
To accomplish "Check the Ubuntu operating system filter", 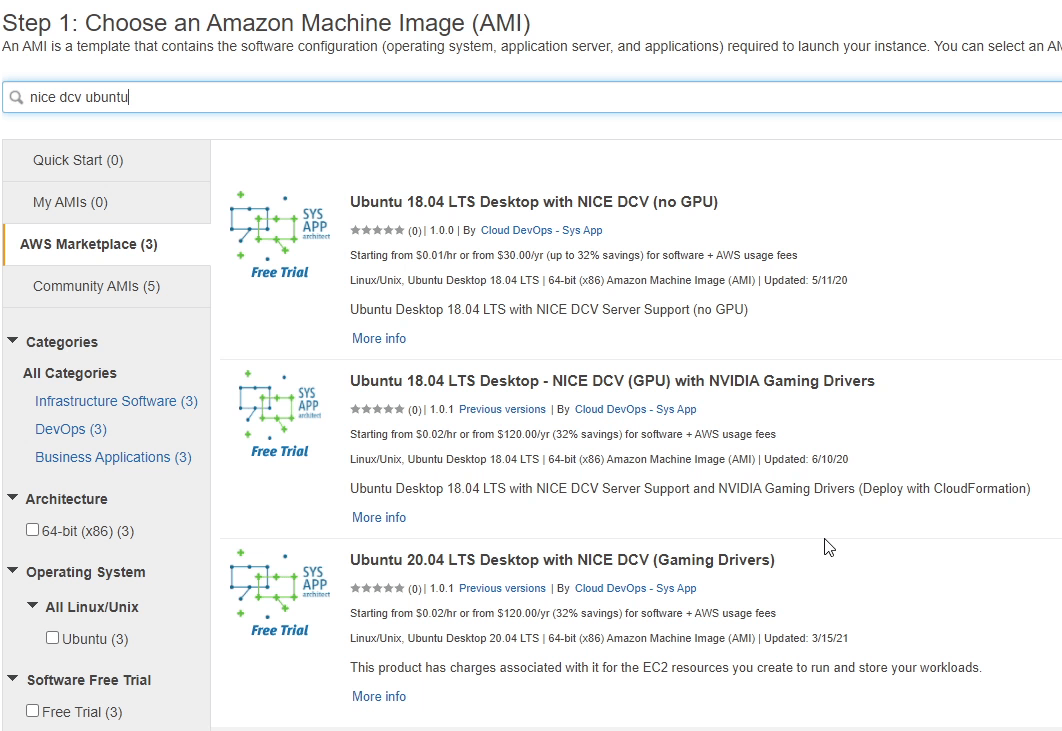I will pyautogui.click(x=51, y=637).
